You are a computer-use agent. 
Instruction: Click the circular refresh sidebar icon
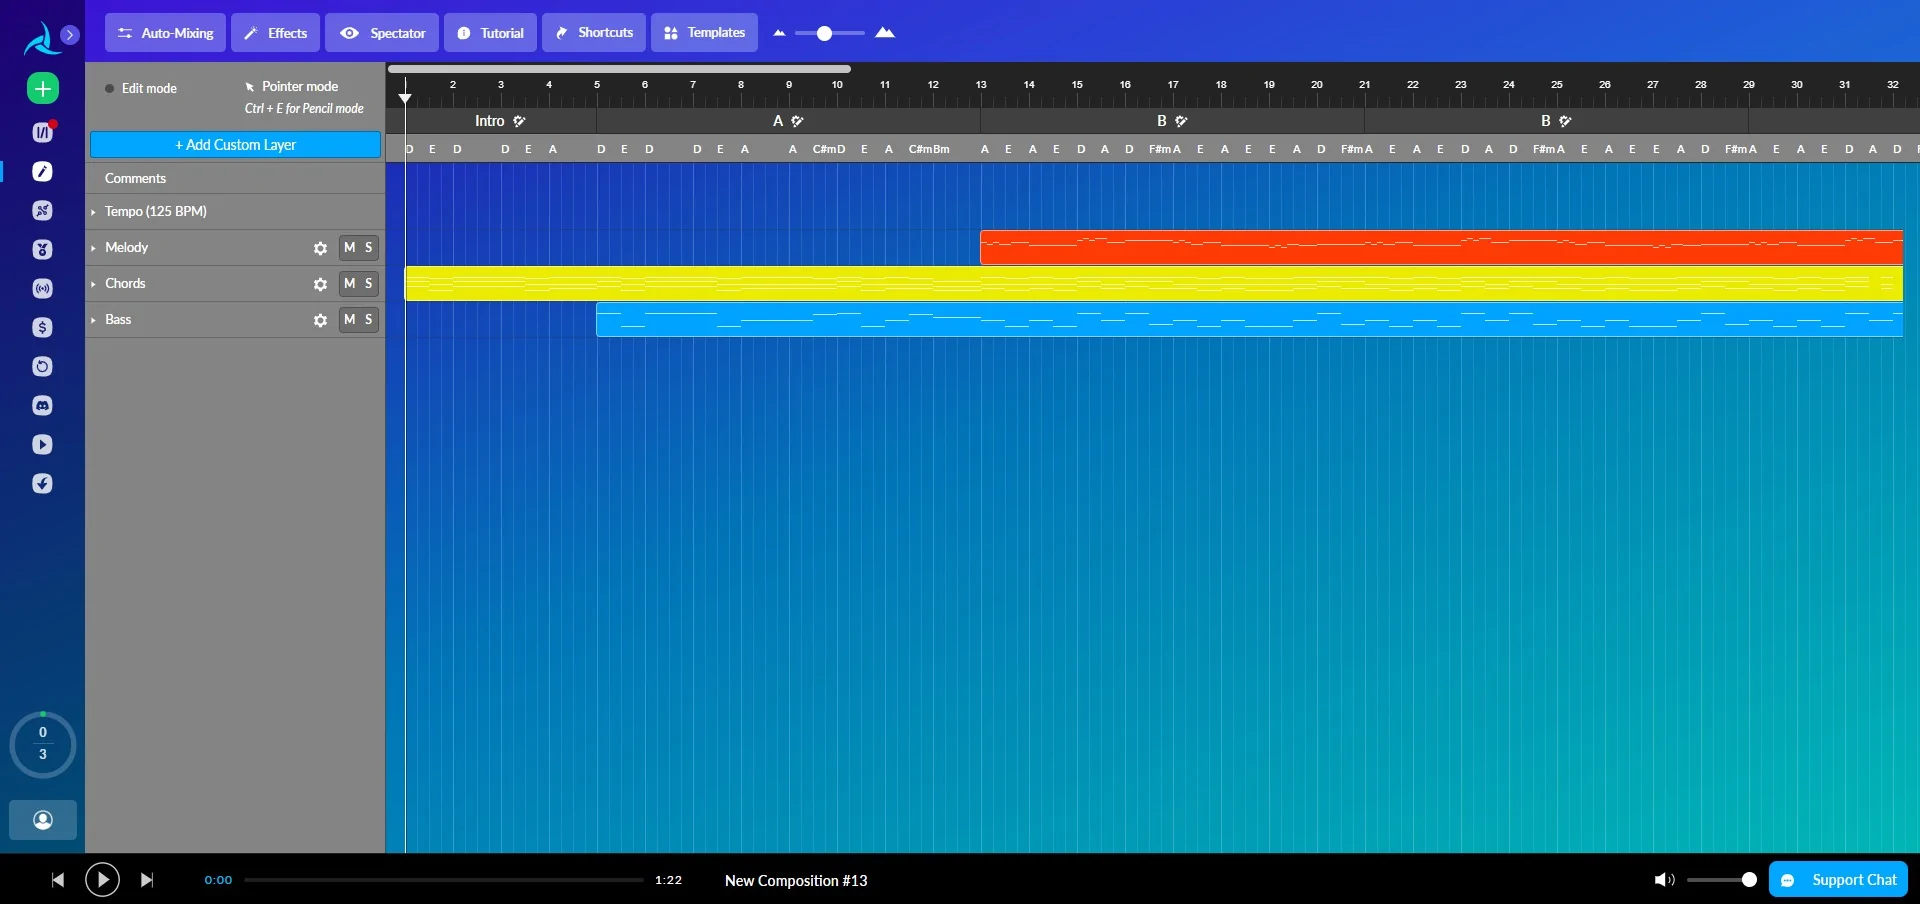(42, 367)
